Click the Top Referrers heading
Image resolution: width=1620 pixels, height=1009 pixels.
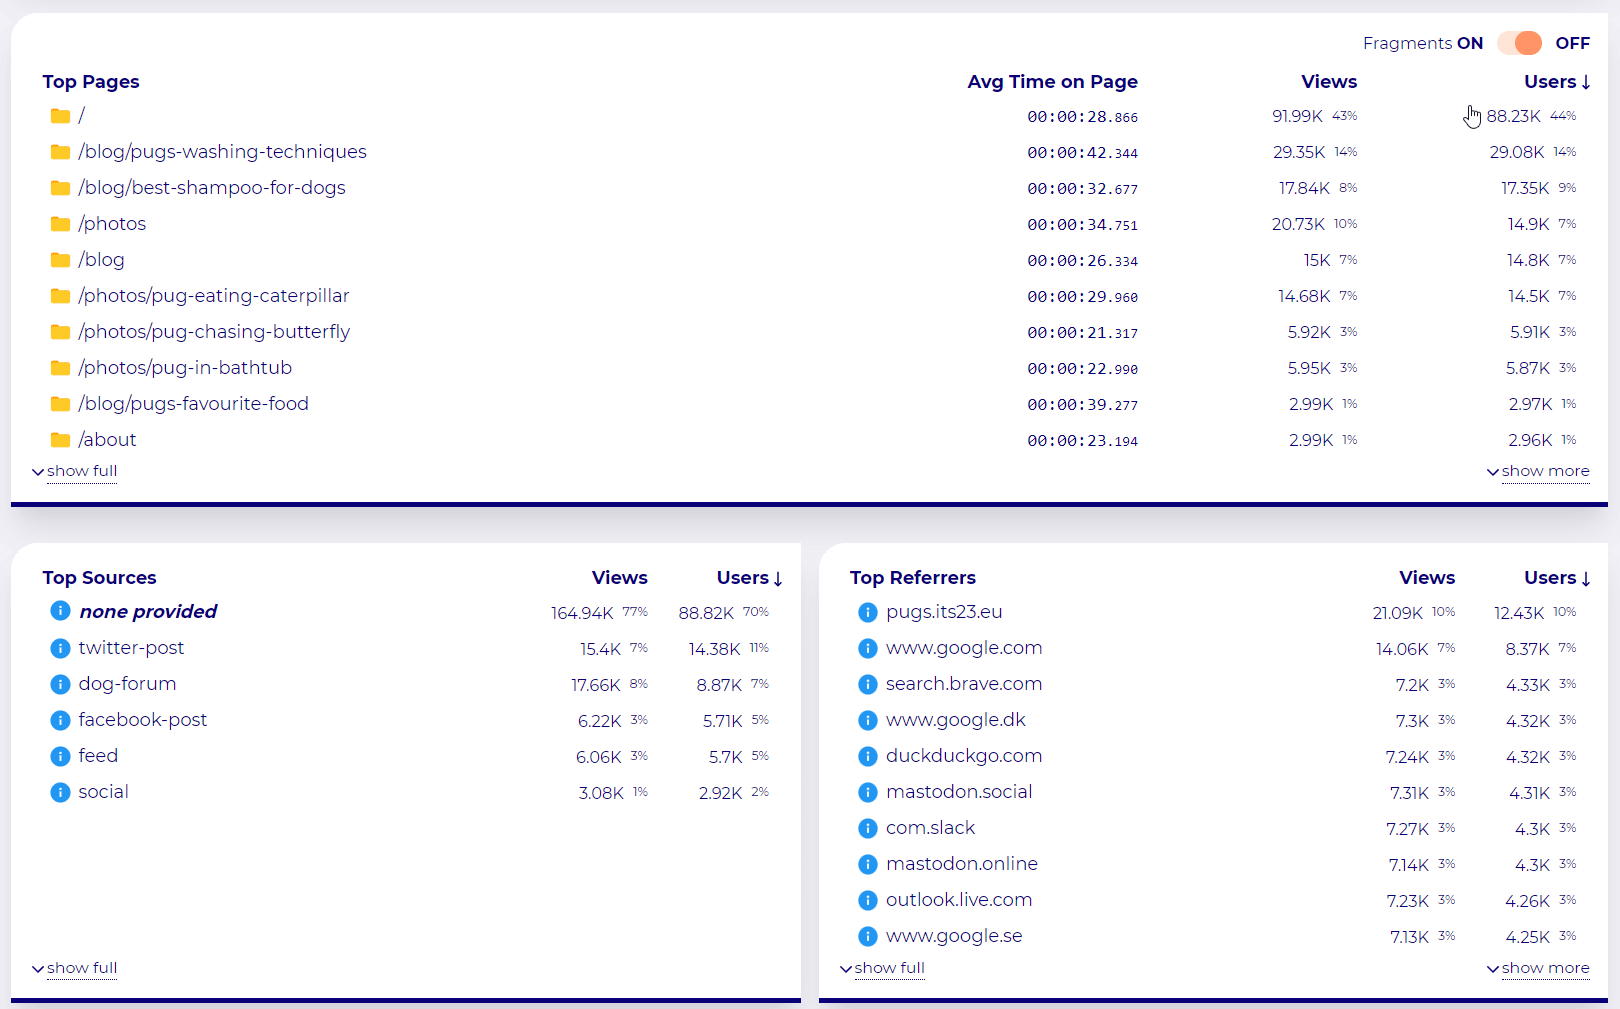(x=912, y=578)
